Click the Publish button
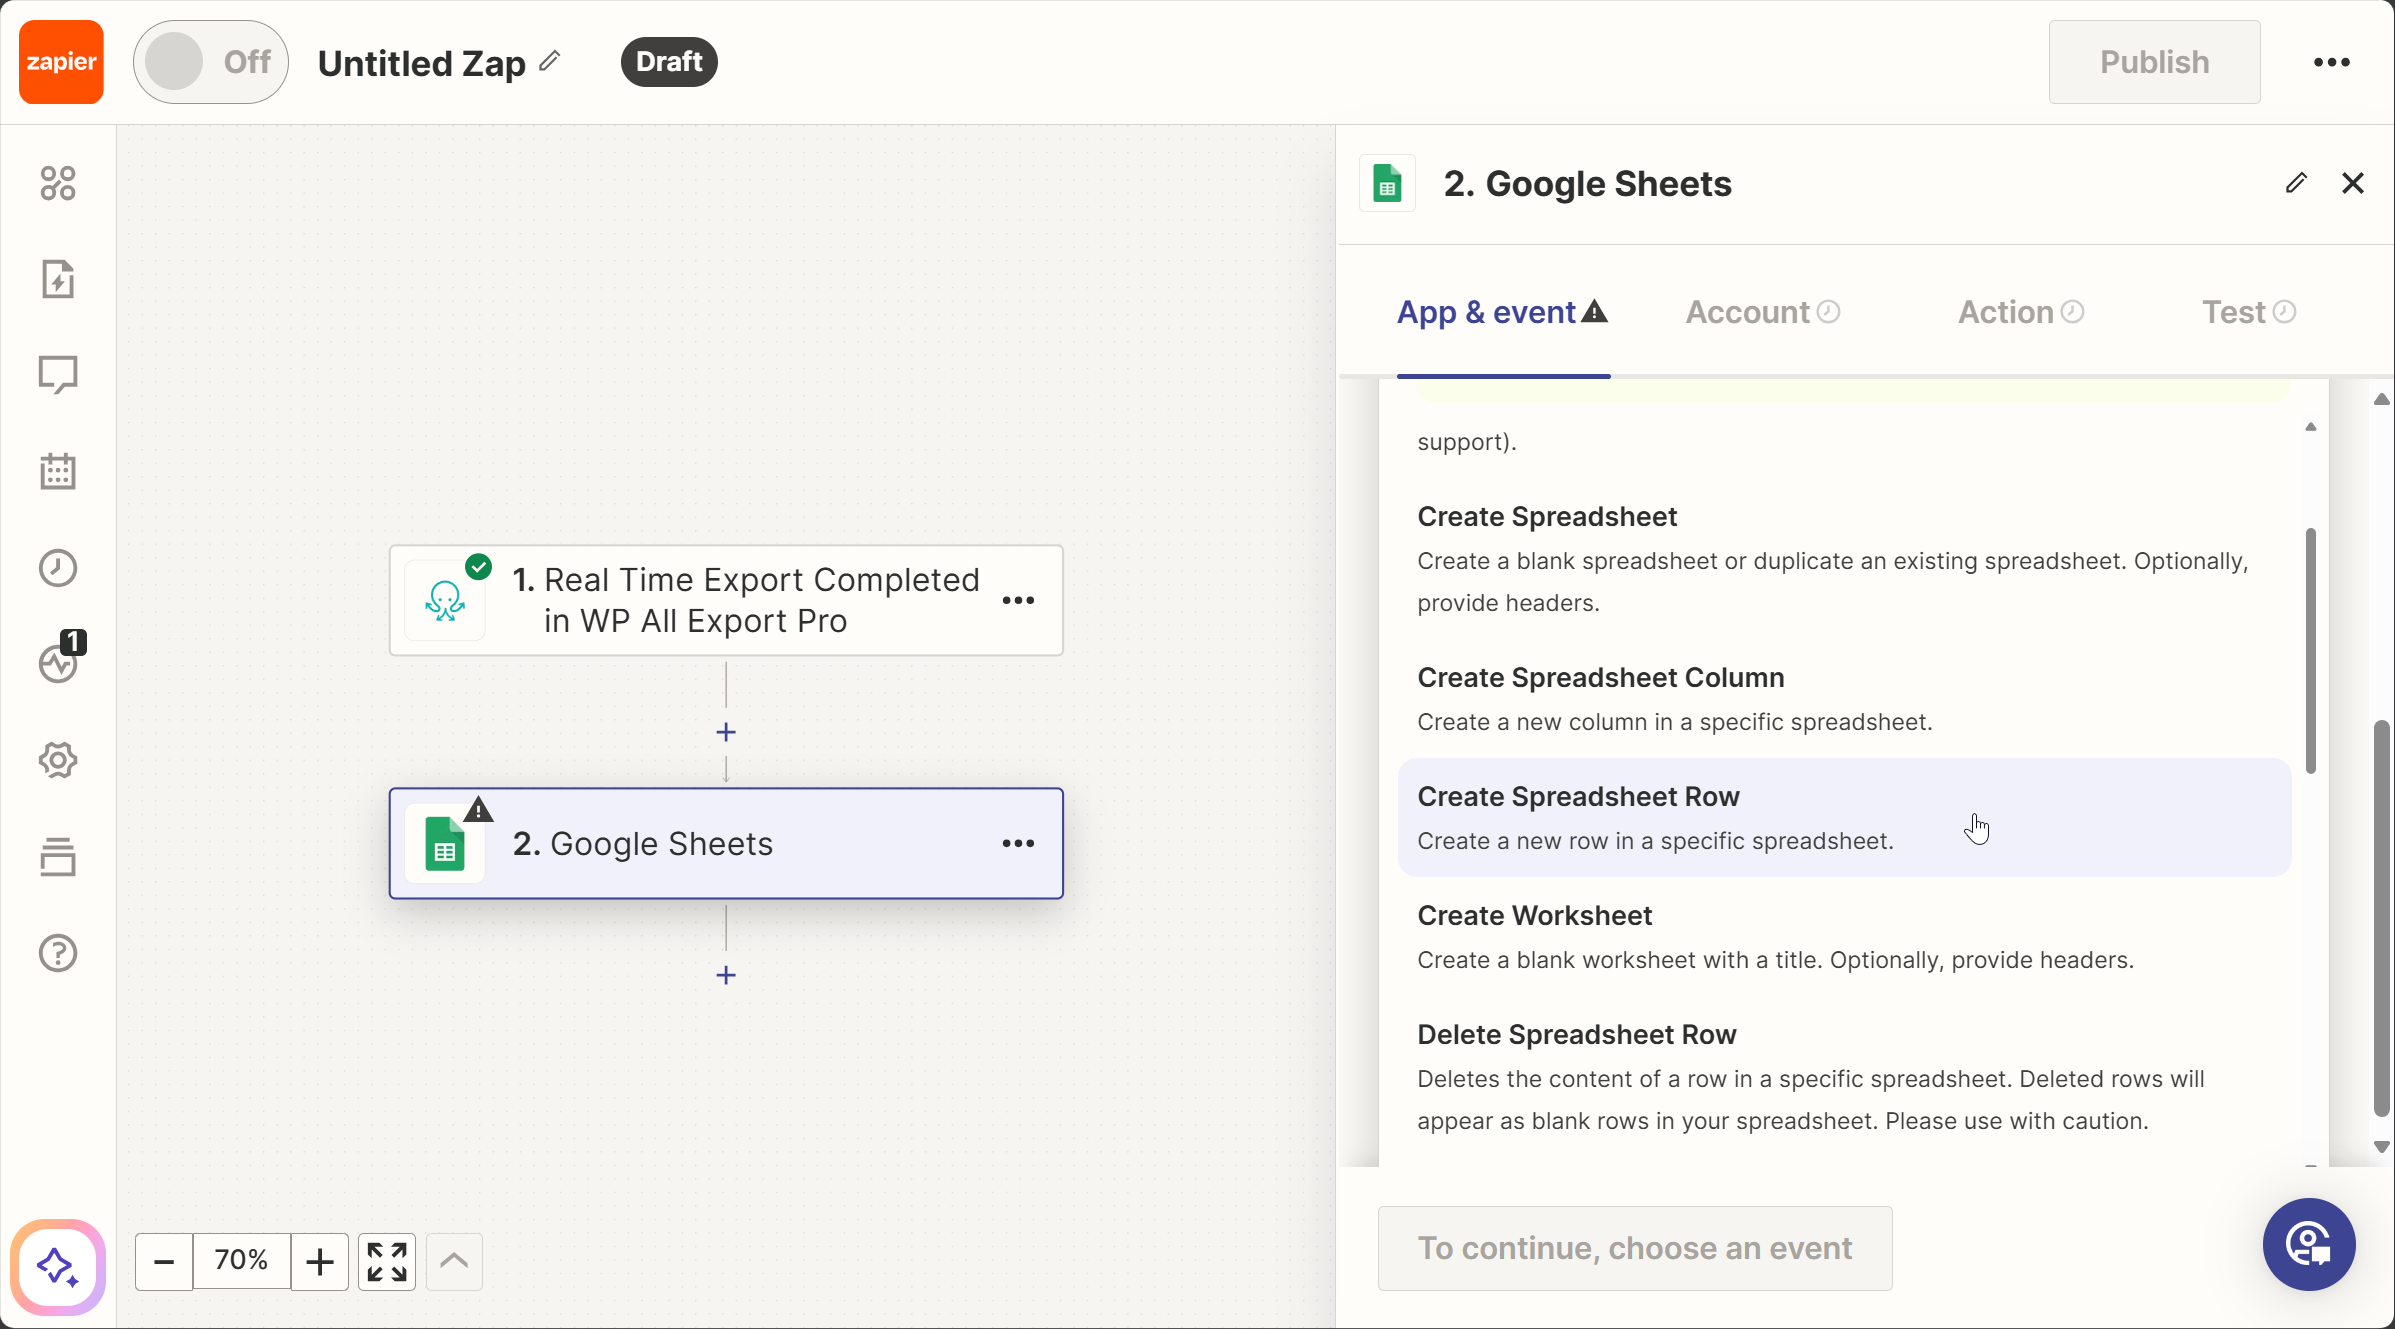The image size is (2395, 1329). click(2154, 62)
